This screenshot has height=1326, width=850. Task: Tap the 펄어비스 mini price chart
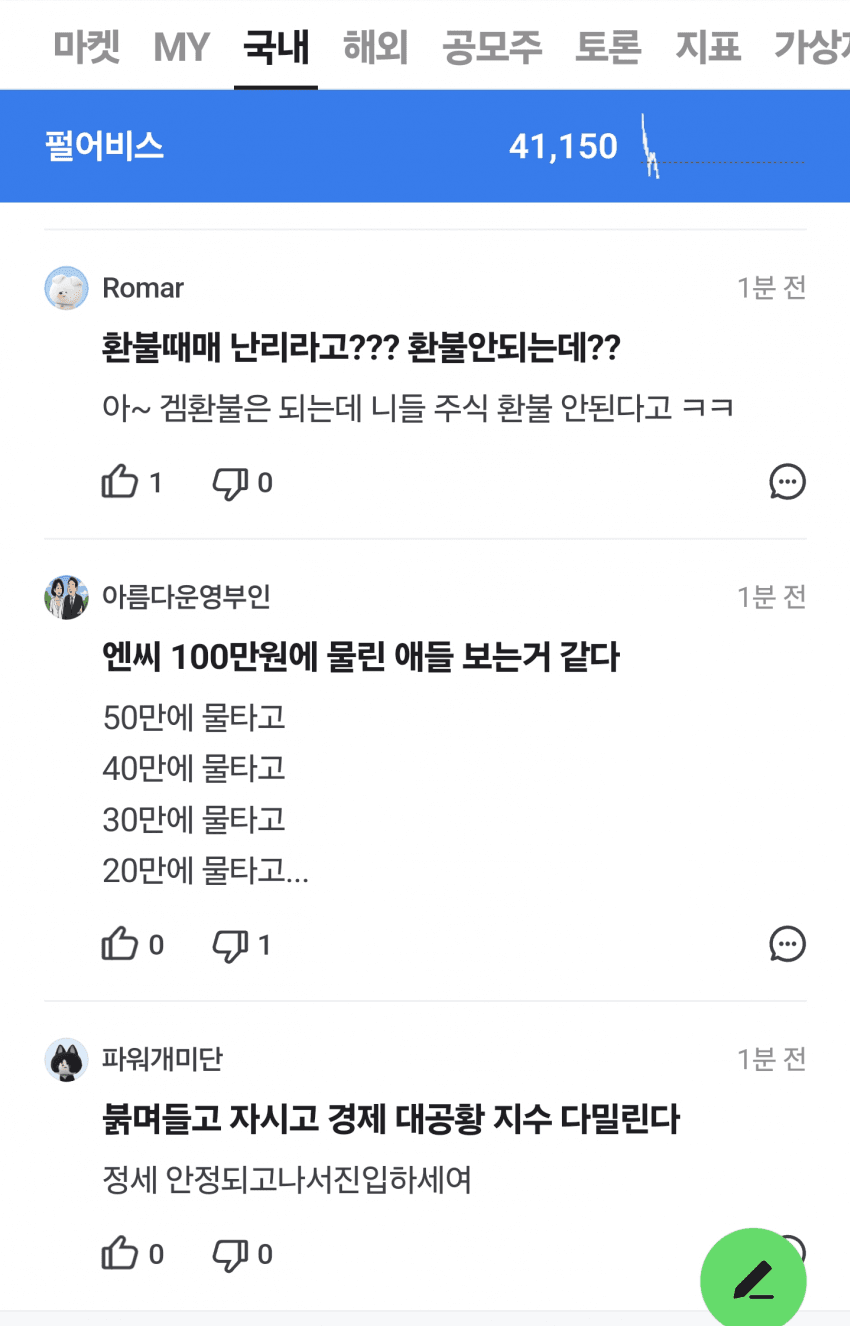(x=720, y=147)
